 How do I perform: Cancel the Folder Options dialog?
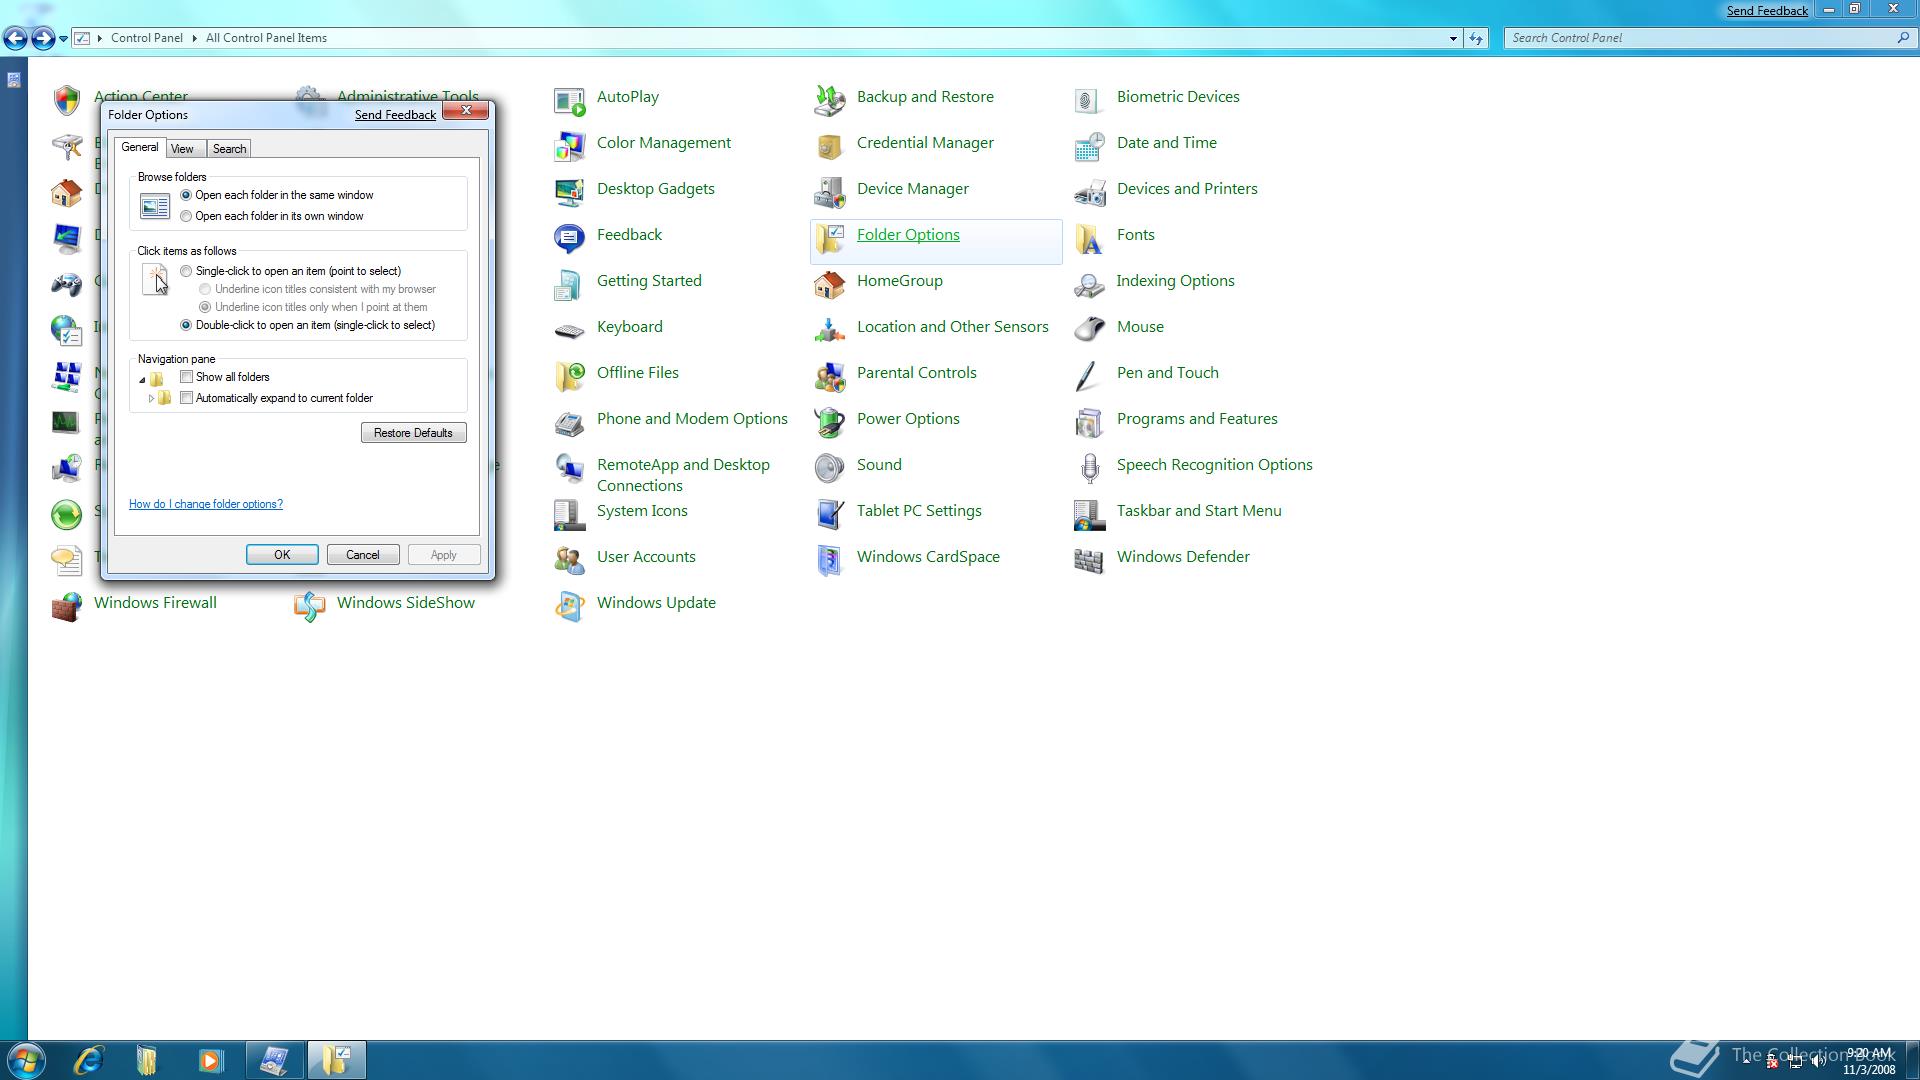pyautogui.click(x=363, y=555)
